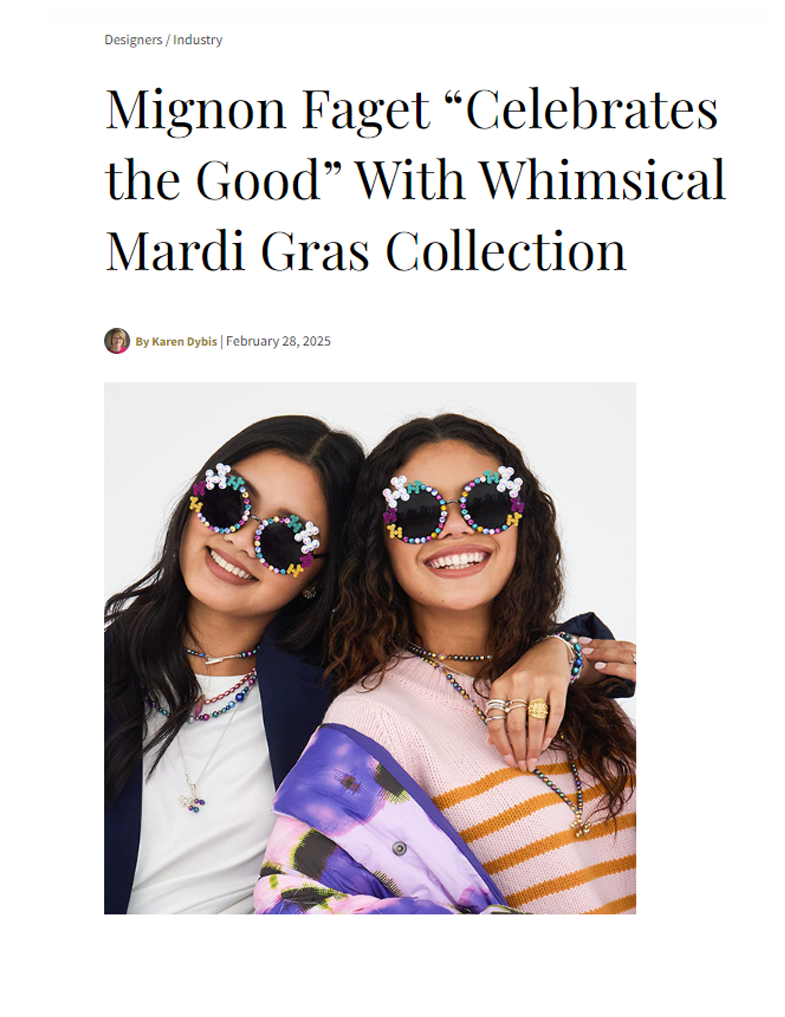Click the purple floral jacket in photo
Image resolution: width=785 pixels, height=1017 pixels.
[x=363, y=824]
